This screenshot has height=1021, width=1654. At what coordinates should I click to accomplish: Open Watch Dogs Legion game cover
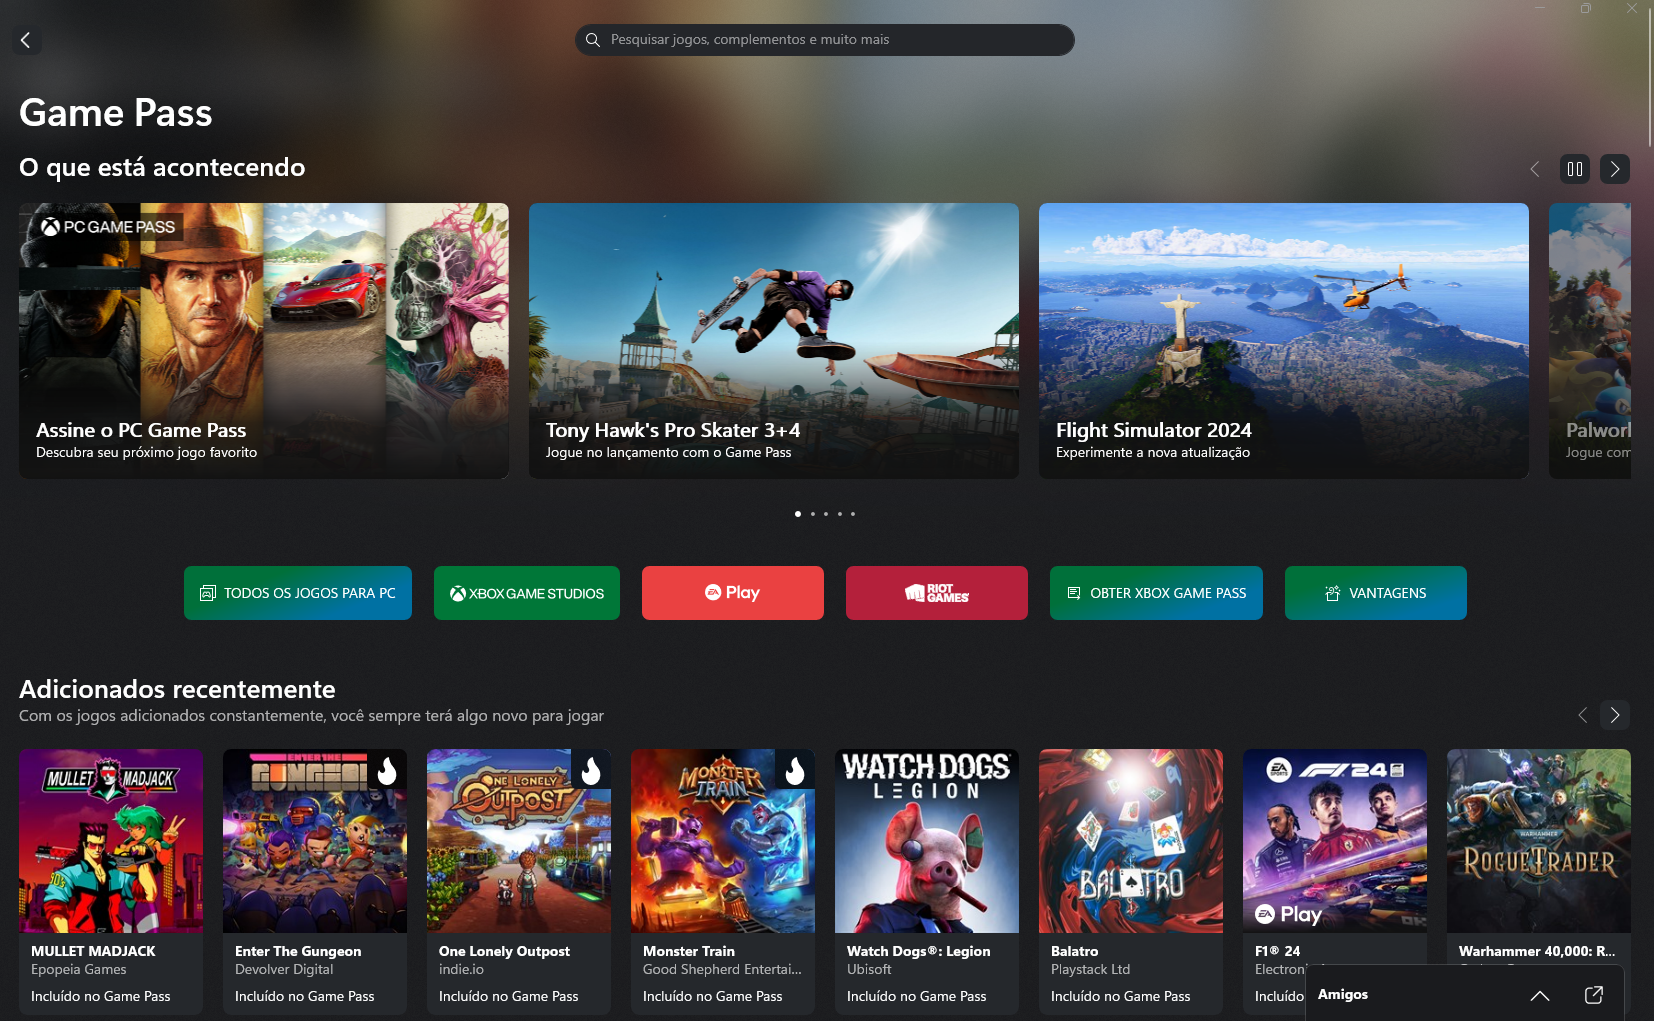tap(927, 841)
